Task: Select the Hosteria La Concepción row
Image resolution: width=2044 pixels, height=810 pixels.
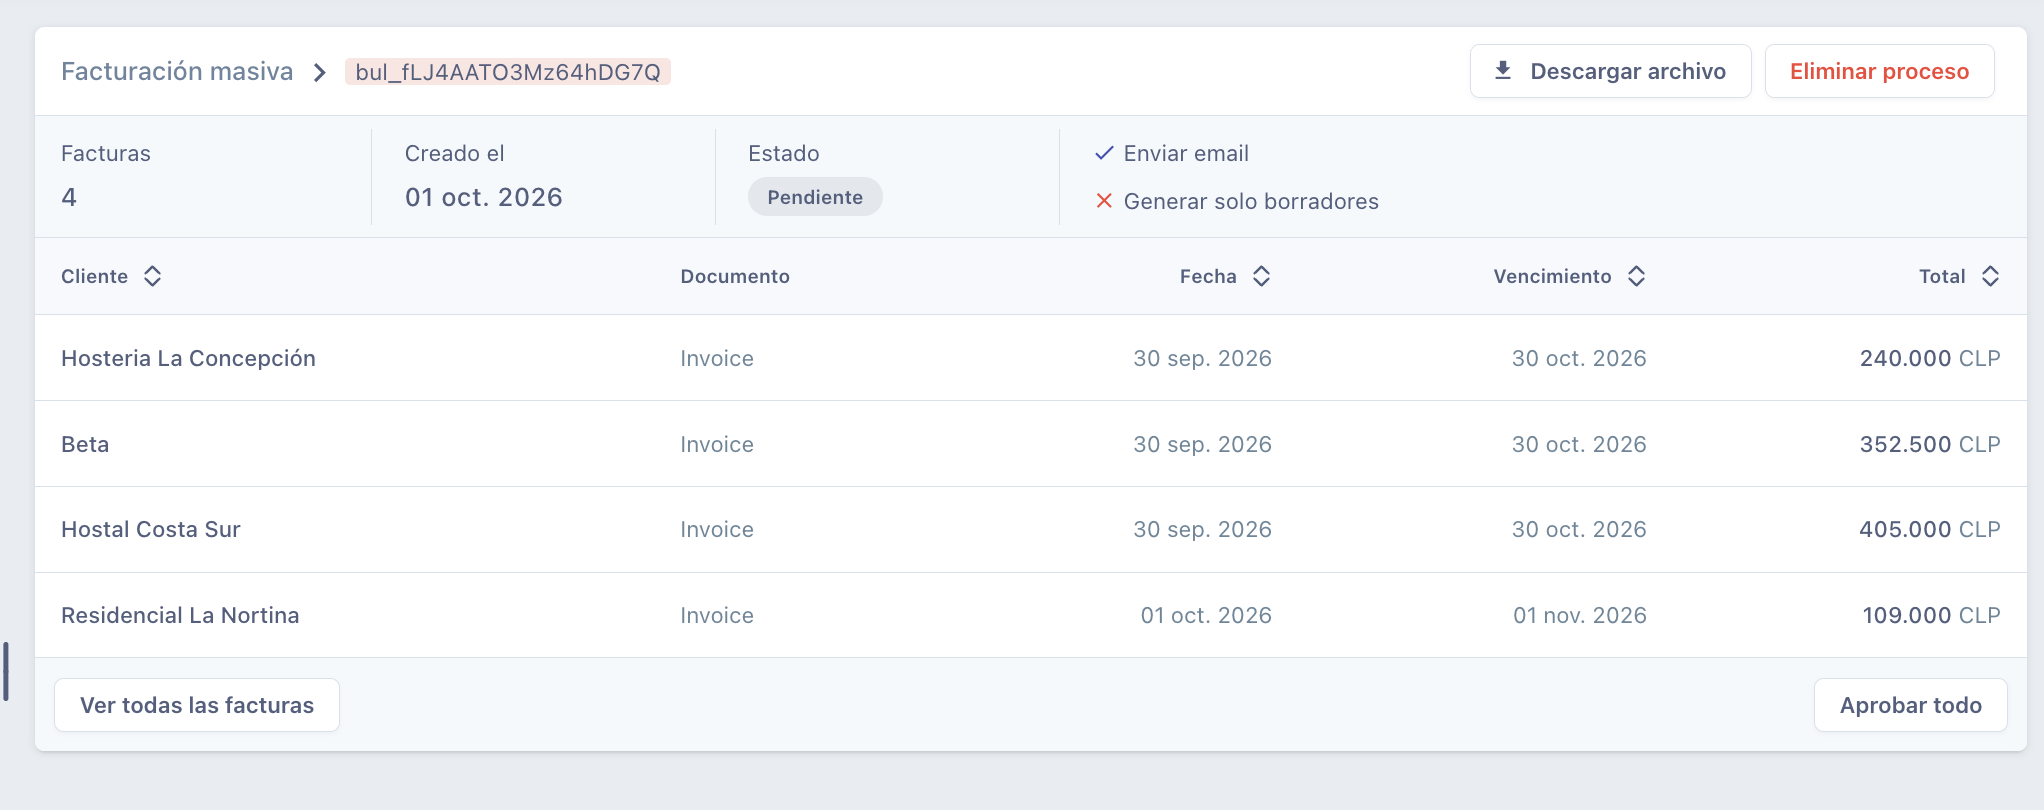Action: (1031, 358)
